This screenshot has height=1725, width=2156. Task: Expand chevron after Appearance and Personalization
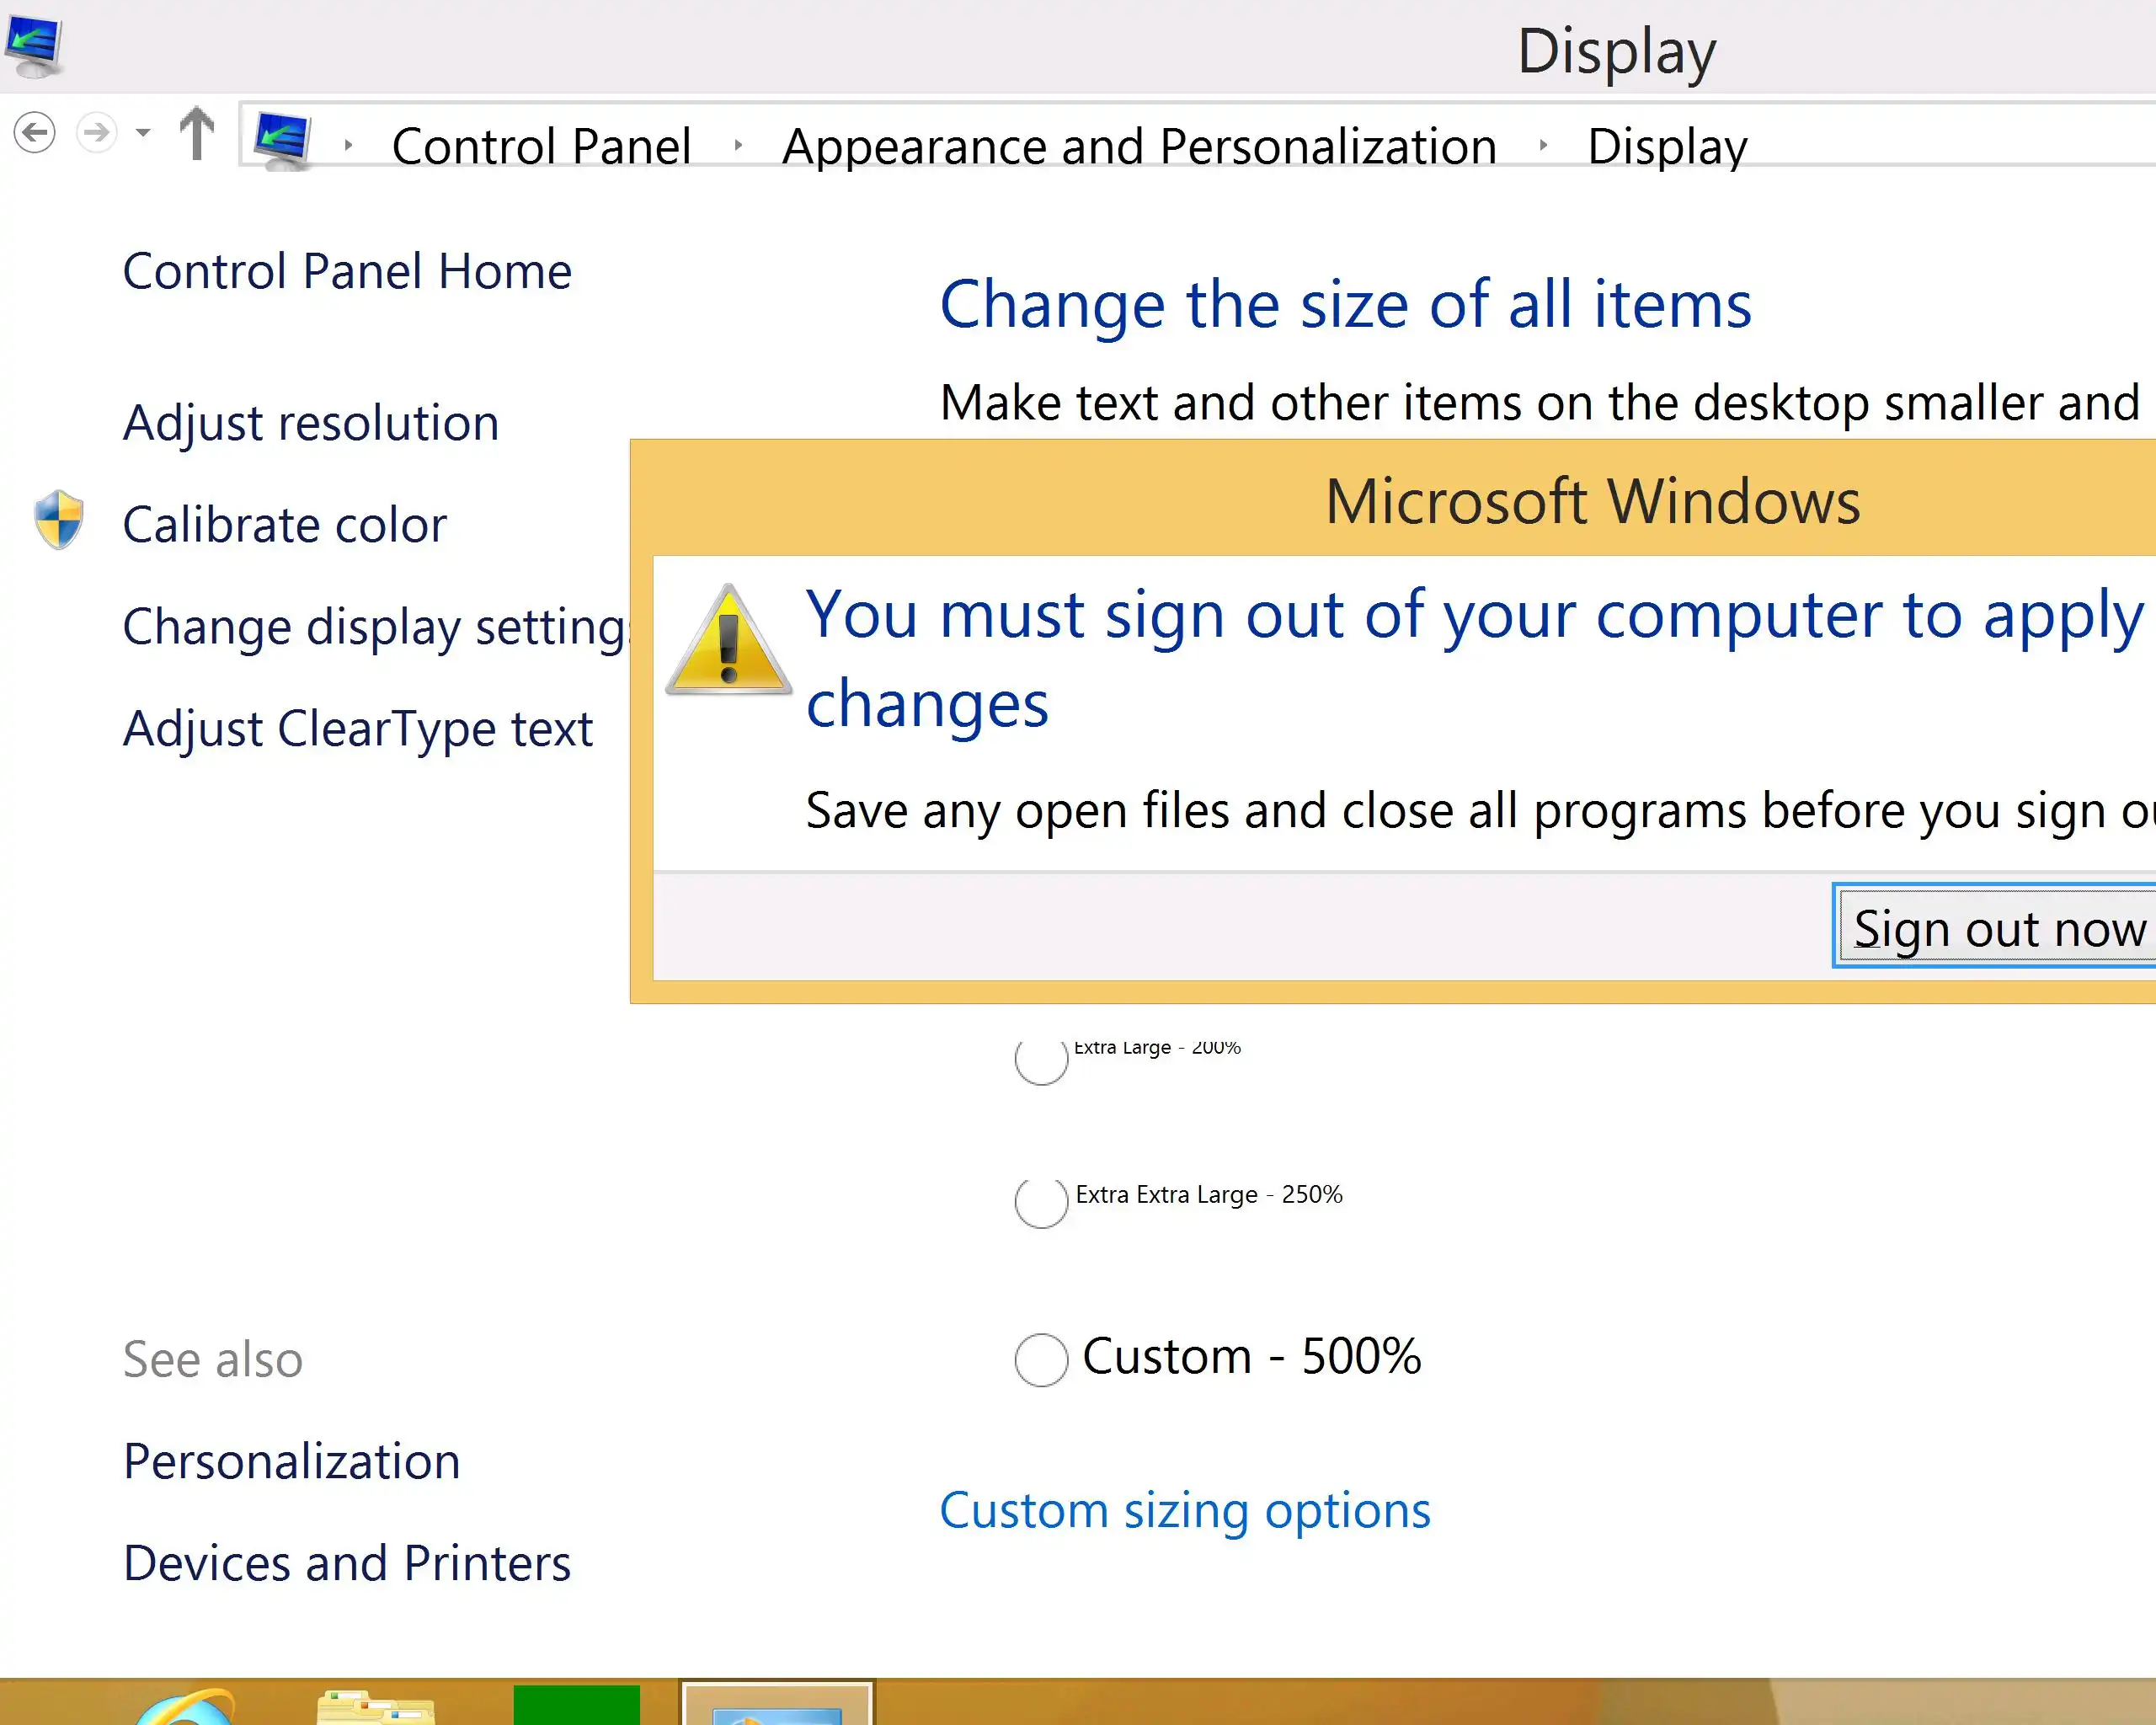[x=1543, y=146]
